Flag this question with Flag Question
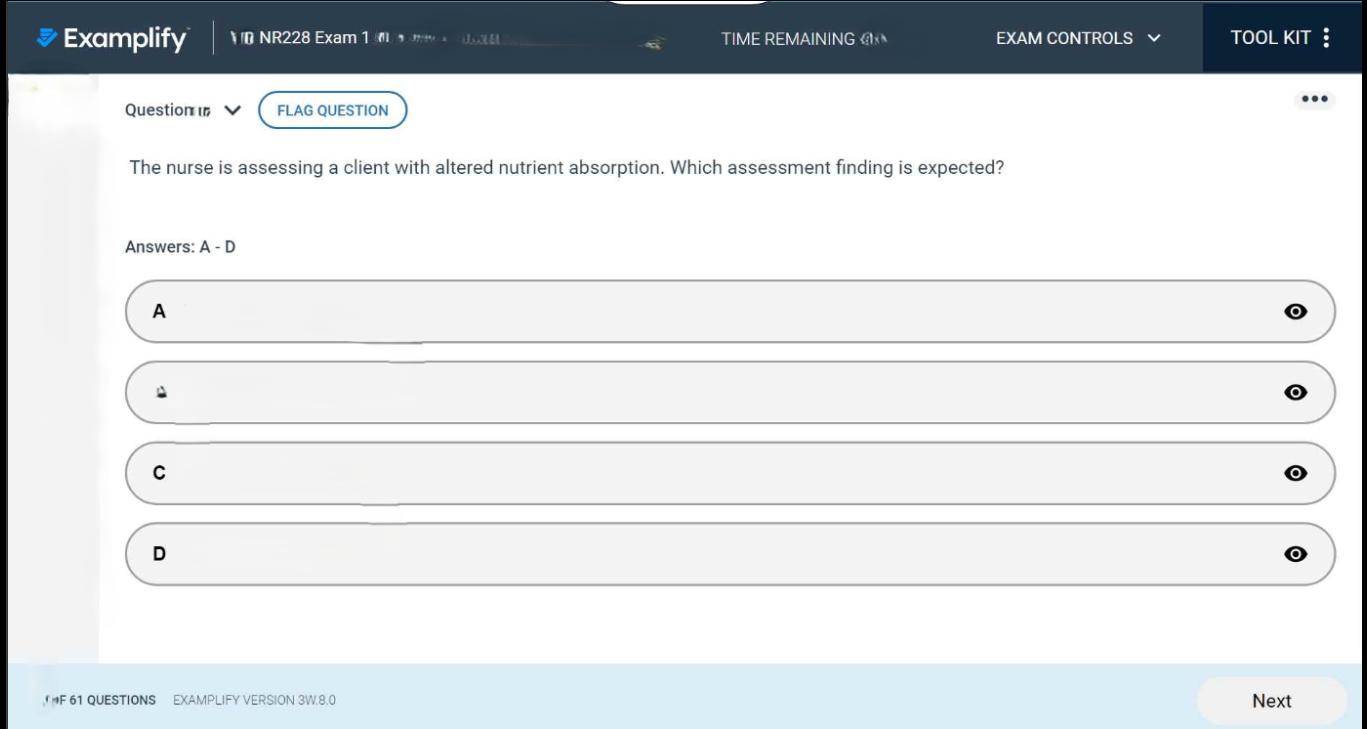 point(332,110)
